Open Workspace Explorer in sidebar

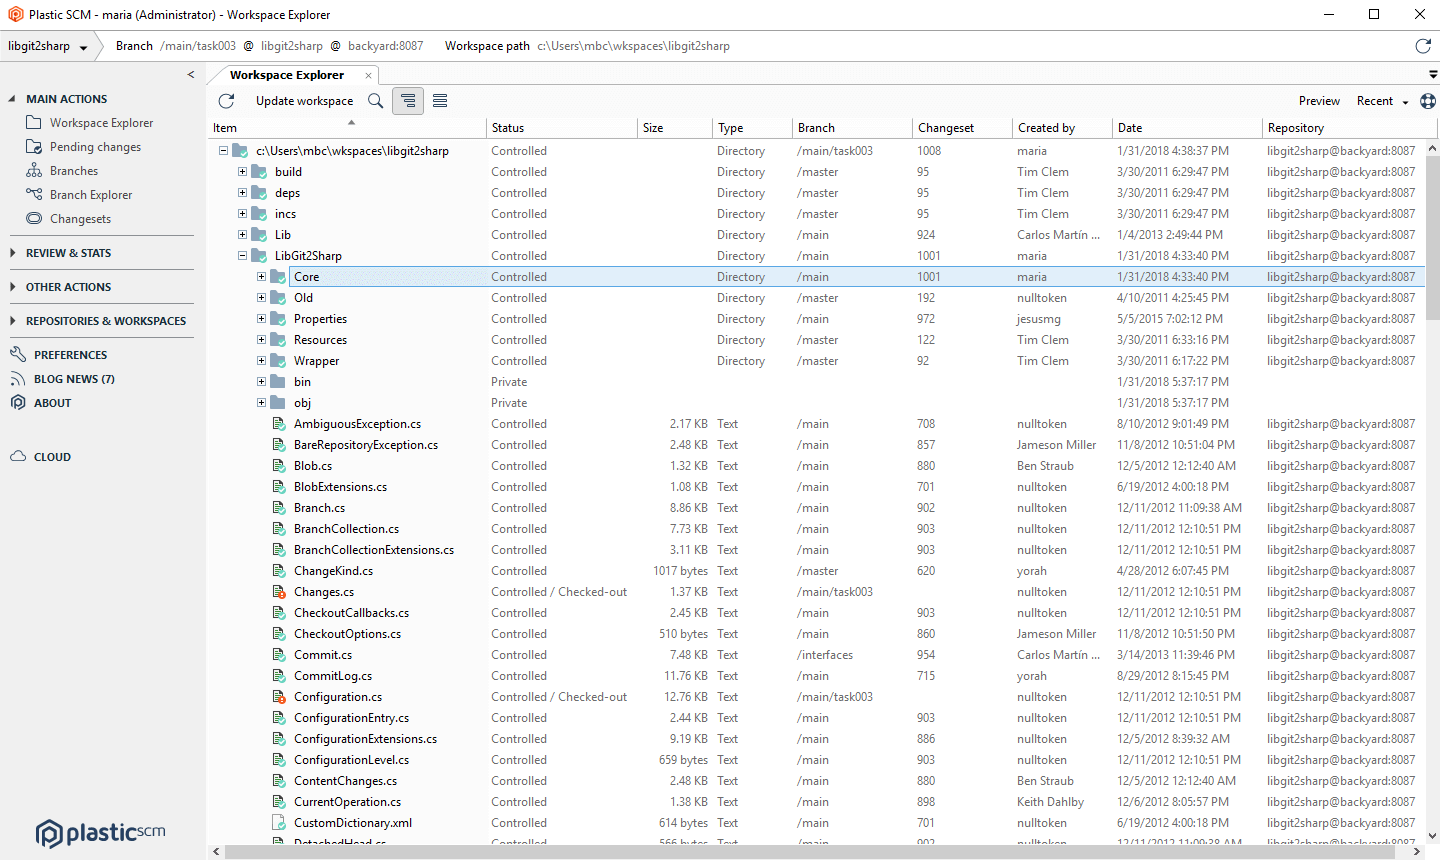click(101, 123)
